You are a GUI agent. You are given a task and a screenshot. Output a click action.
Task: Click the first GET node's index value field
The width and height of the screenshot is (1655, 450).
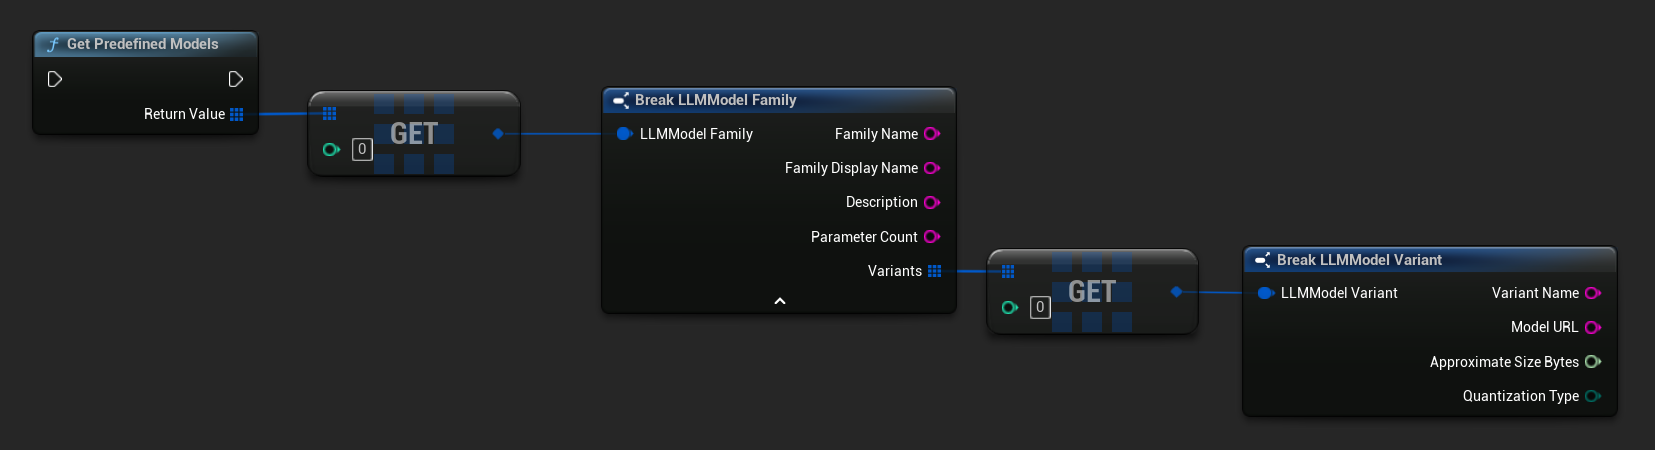[362, 149]
